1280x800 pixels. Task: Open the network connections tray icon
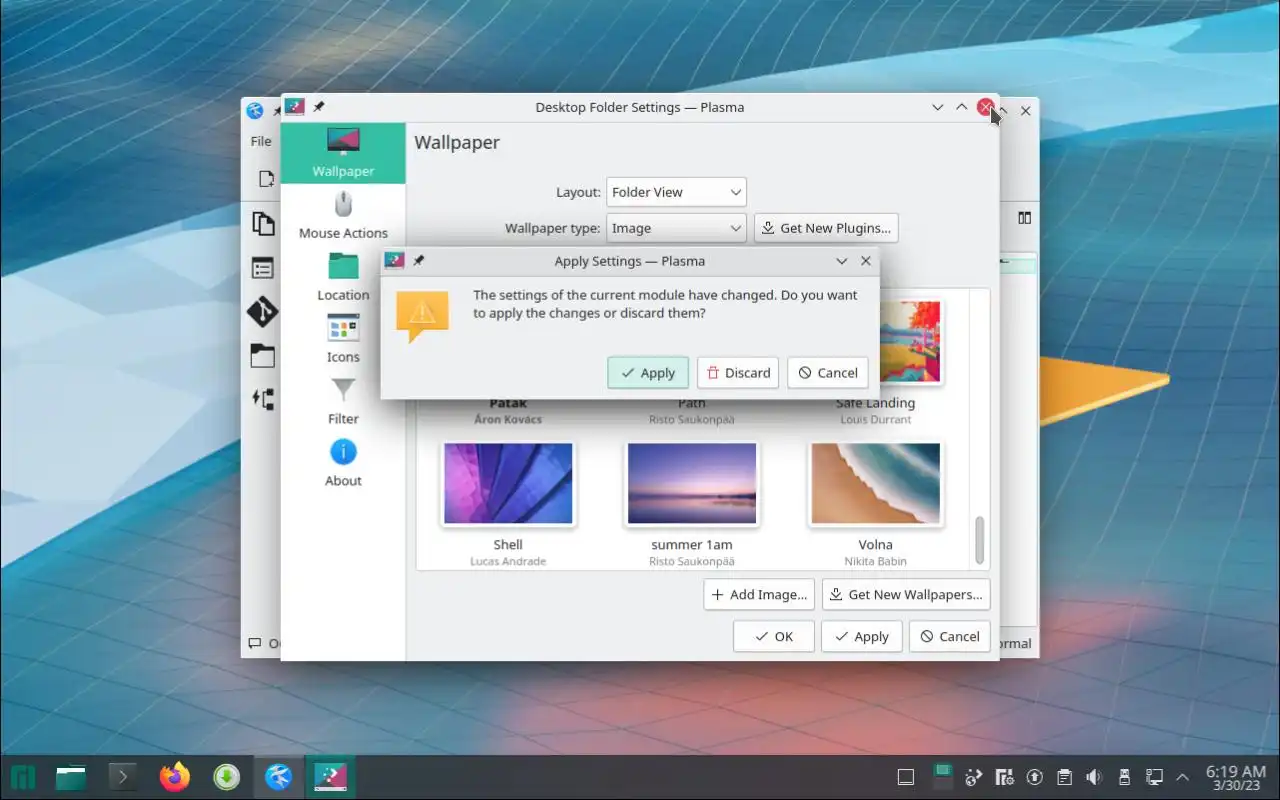[1154, 777]
